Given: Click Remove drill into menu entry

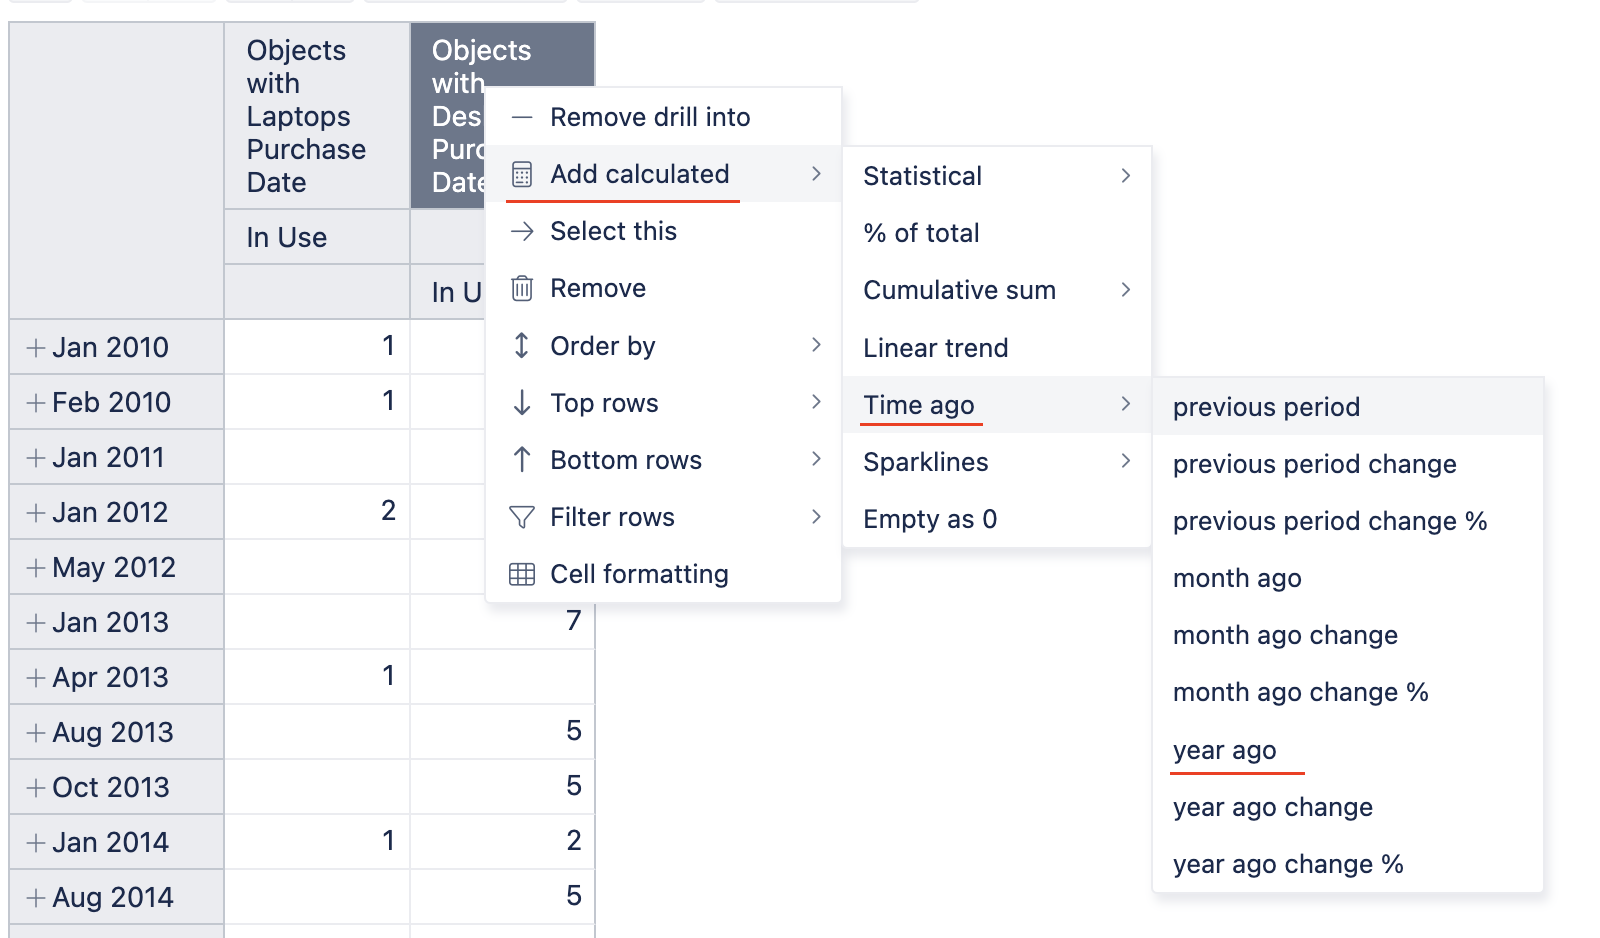Looking at the screenshot, I should [650, 117].
